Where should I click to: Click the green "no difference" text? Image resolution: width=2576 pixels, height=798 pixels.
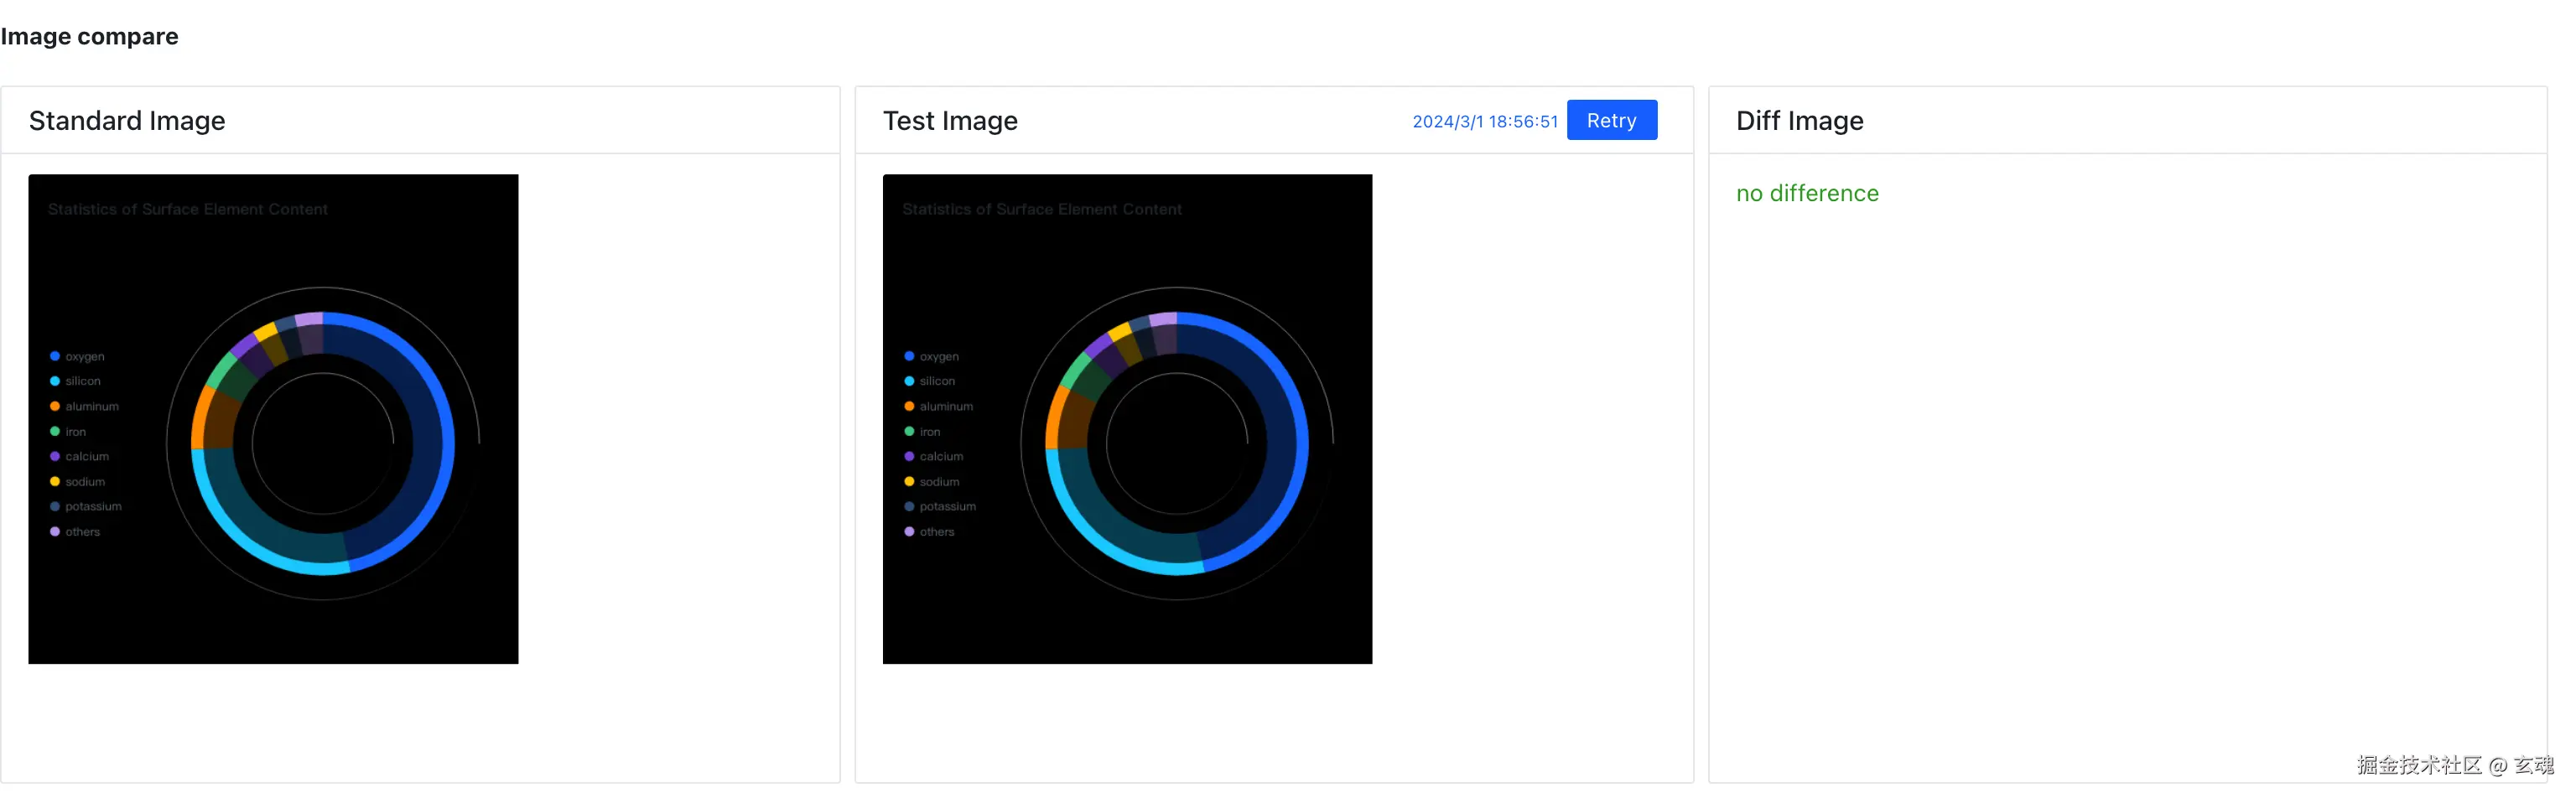[x=1806, y=193]
